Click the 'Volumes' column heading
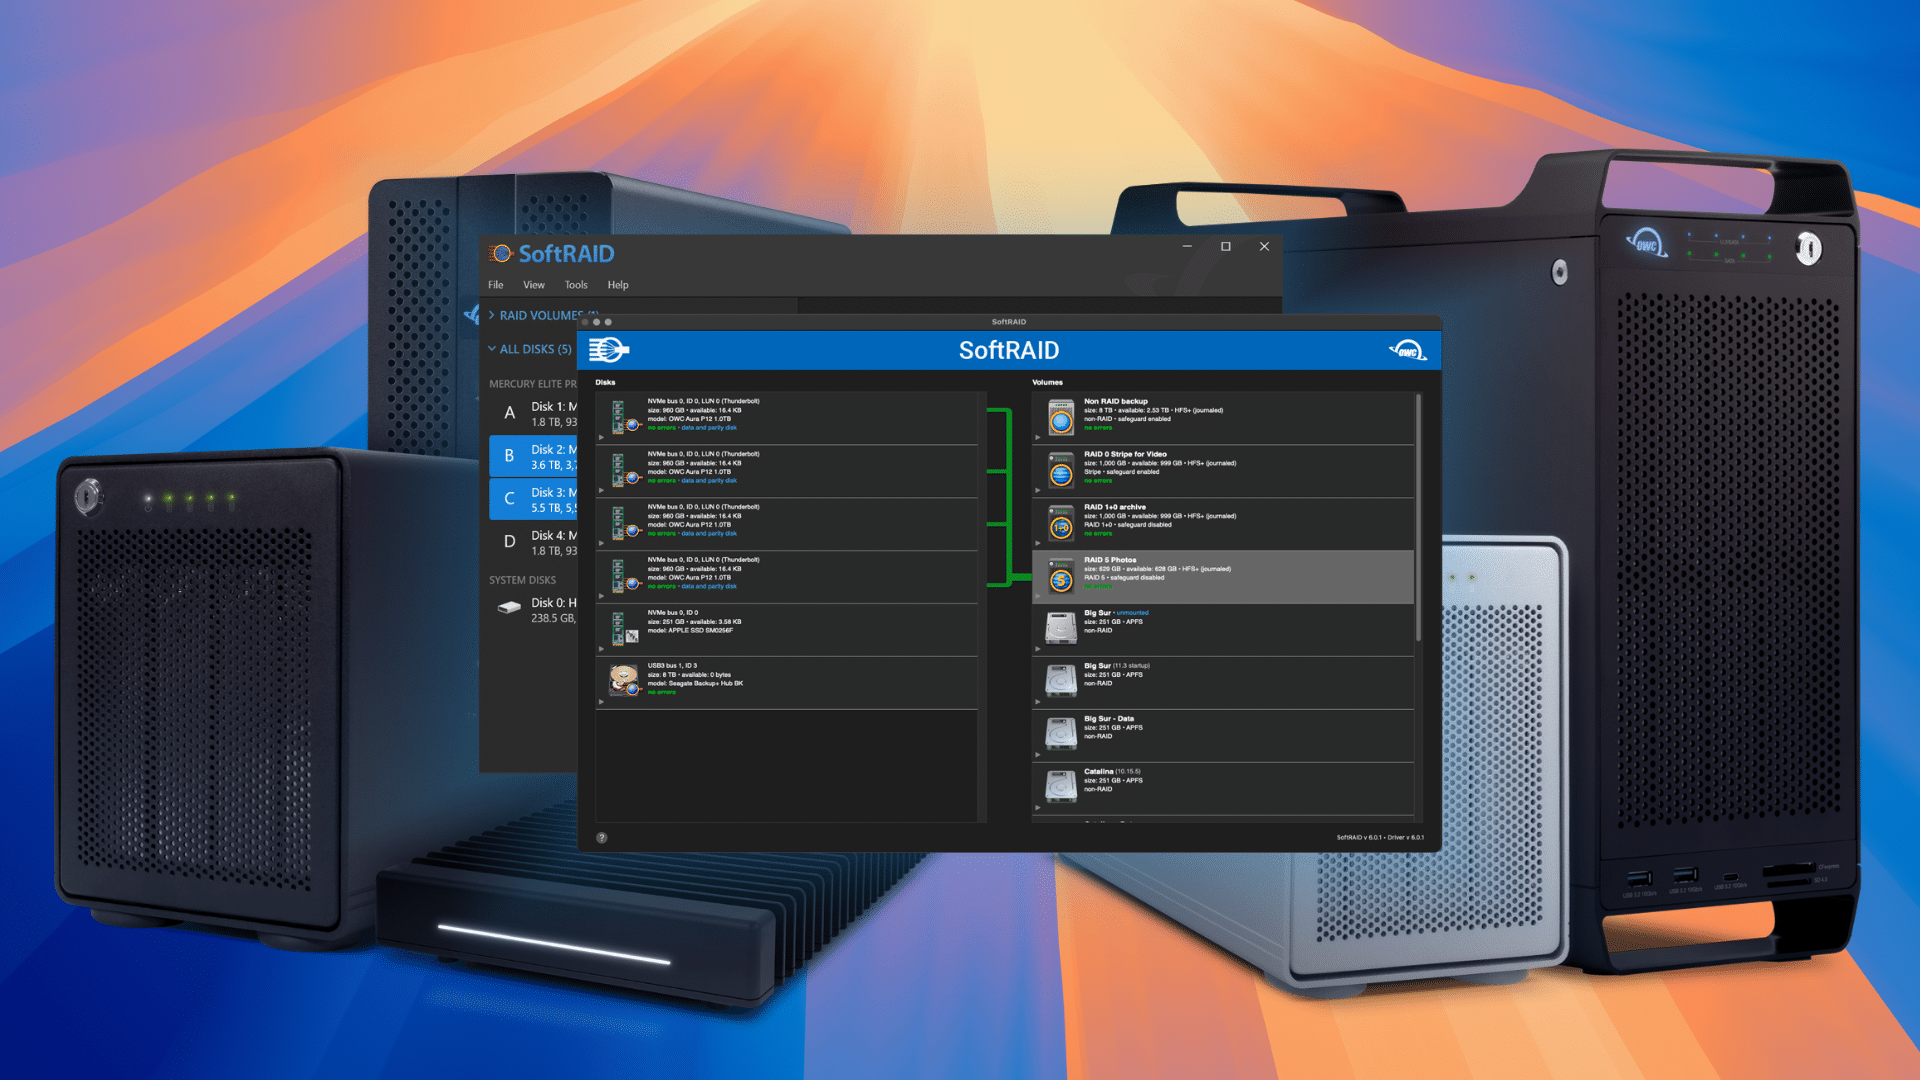 [x=1047, y=382]
